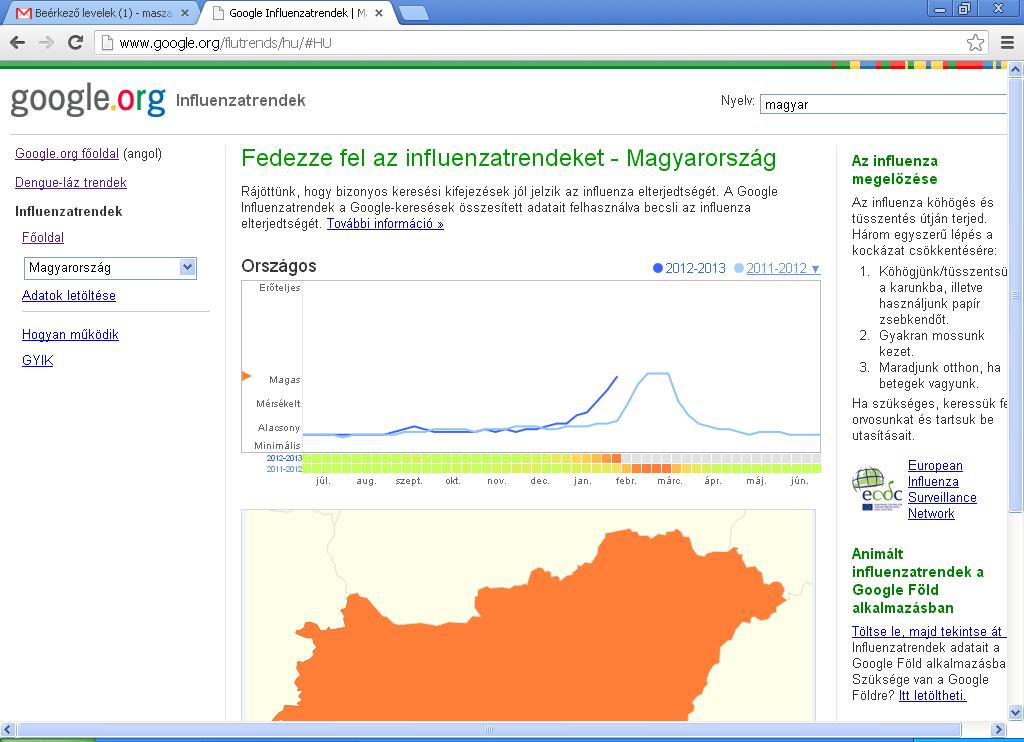This screenshot has width=1024, height=742.
Task: Click the address bar URL field
Action: (530, 42)
